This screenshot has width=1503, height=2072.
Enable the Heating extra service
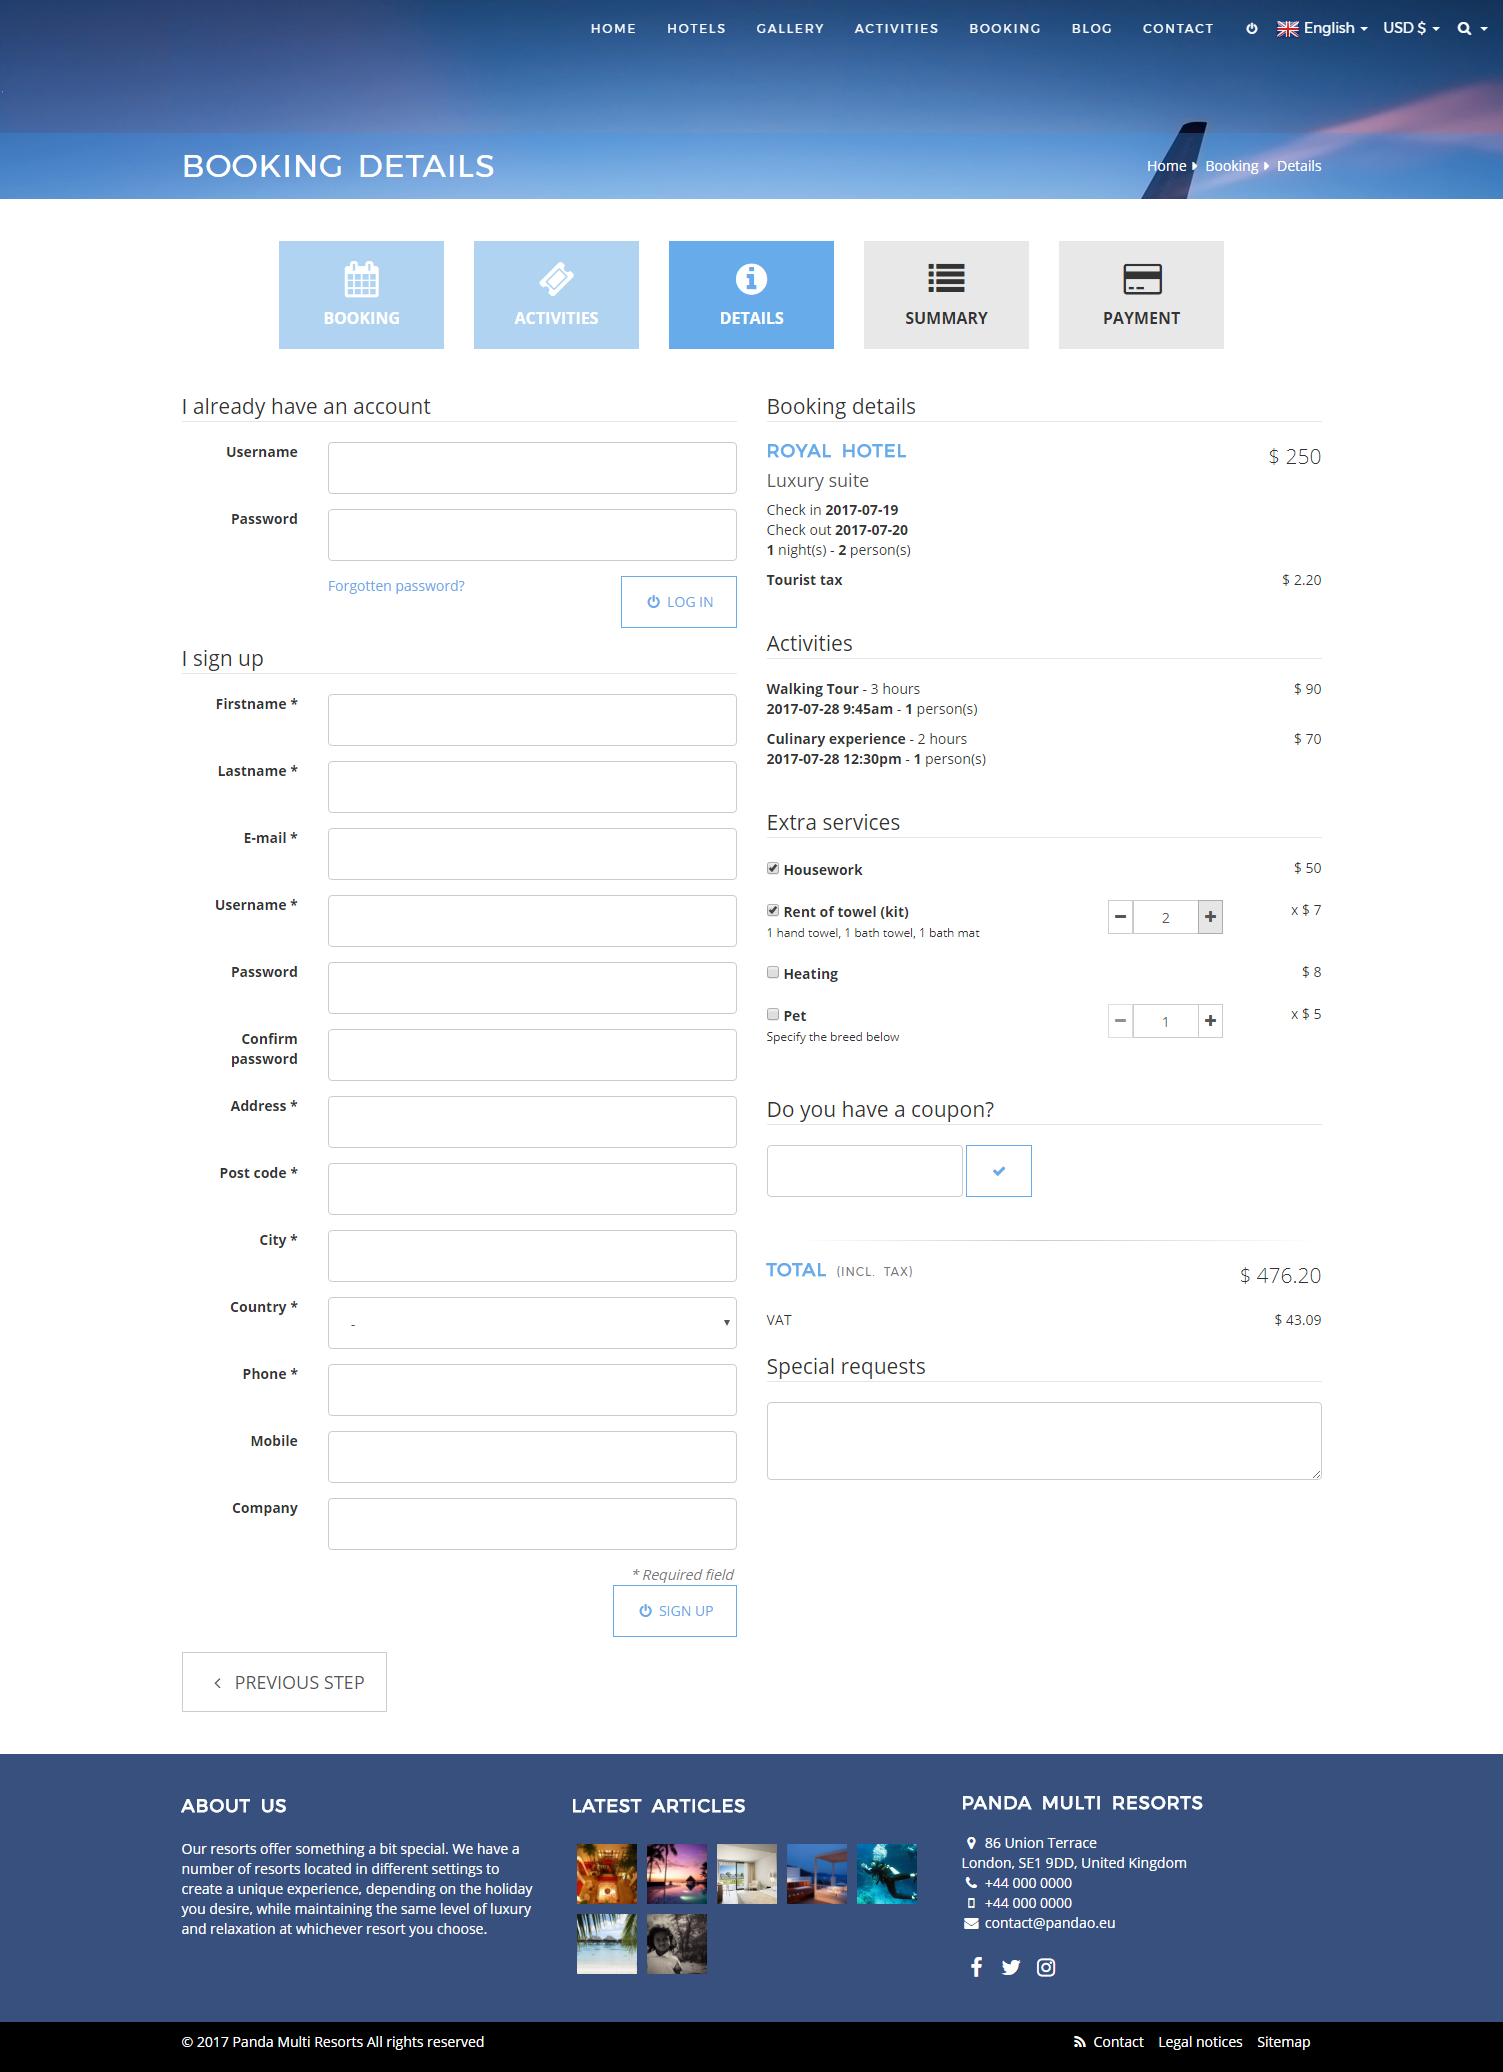tap(773, 972)
